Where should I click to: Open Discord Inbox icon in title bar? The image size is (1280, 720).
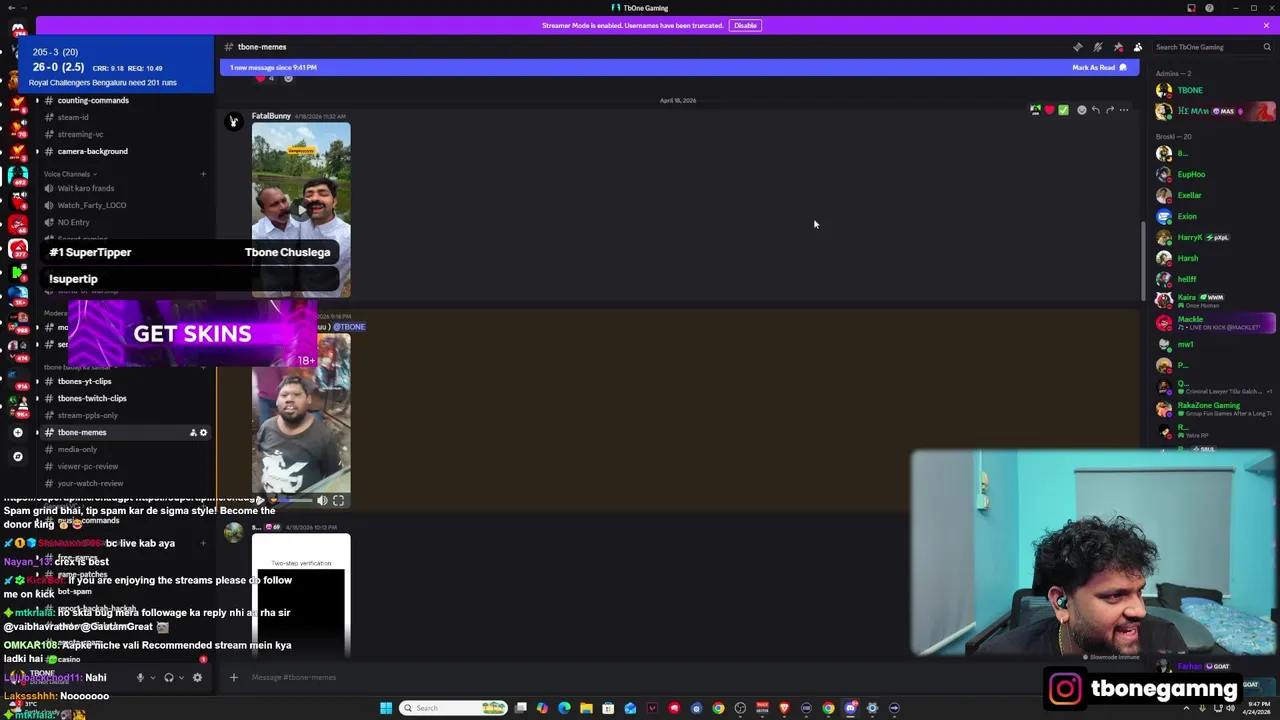(x=1191, y=8)
